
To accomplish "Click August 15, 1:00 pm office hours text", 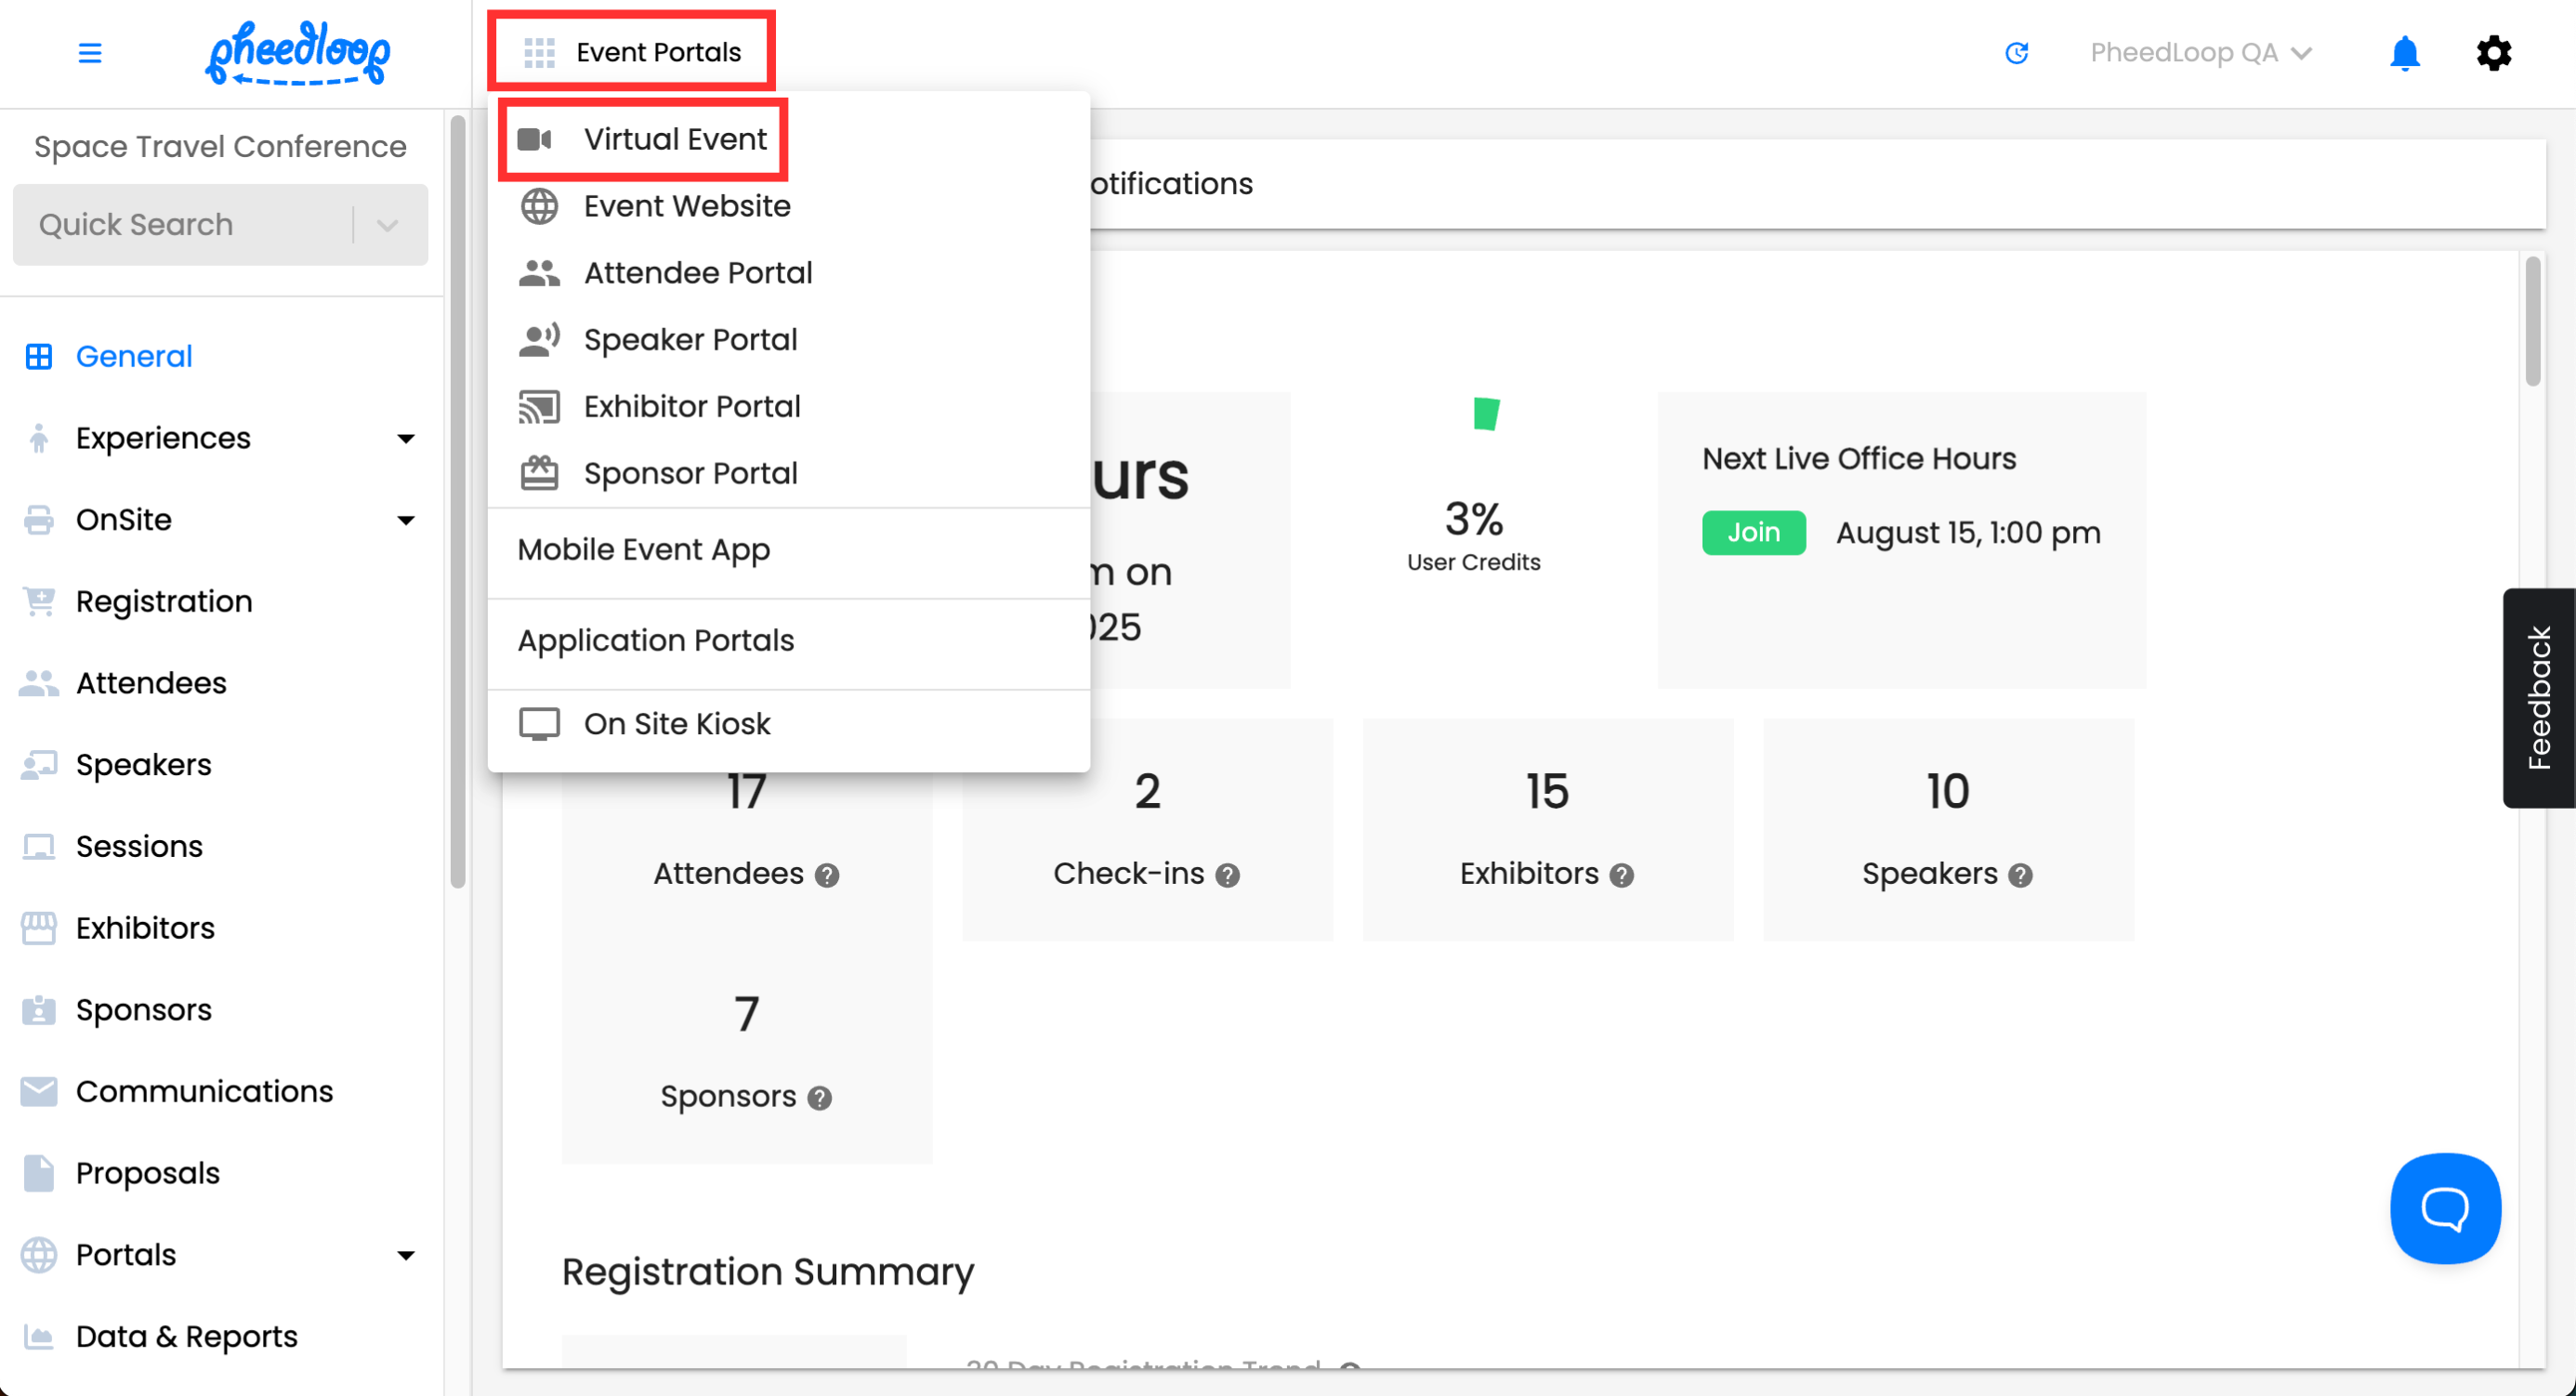I will [1967, 533].
